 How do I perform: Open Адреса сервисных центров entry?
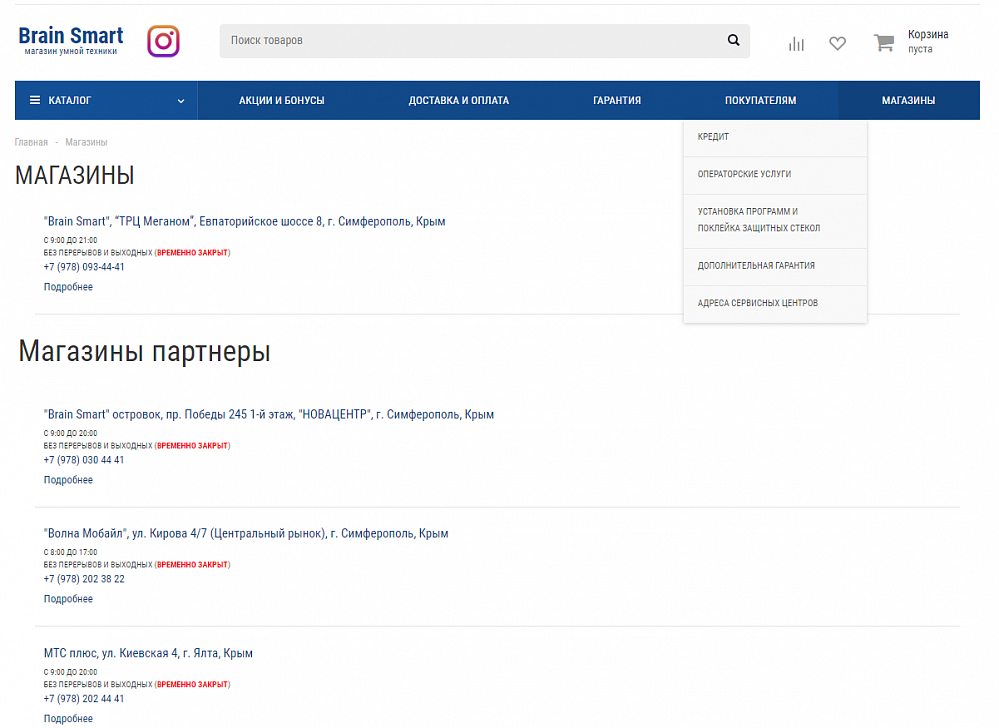(775, 303)
